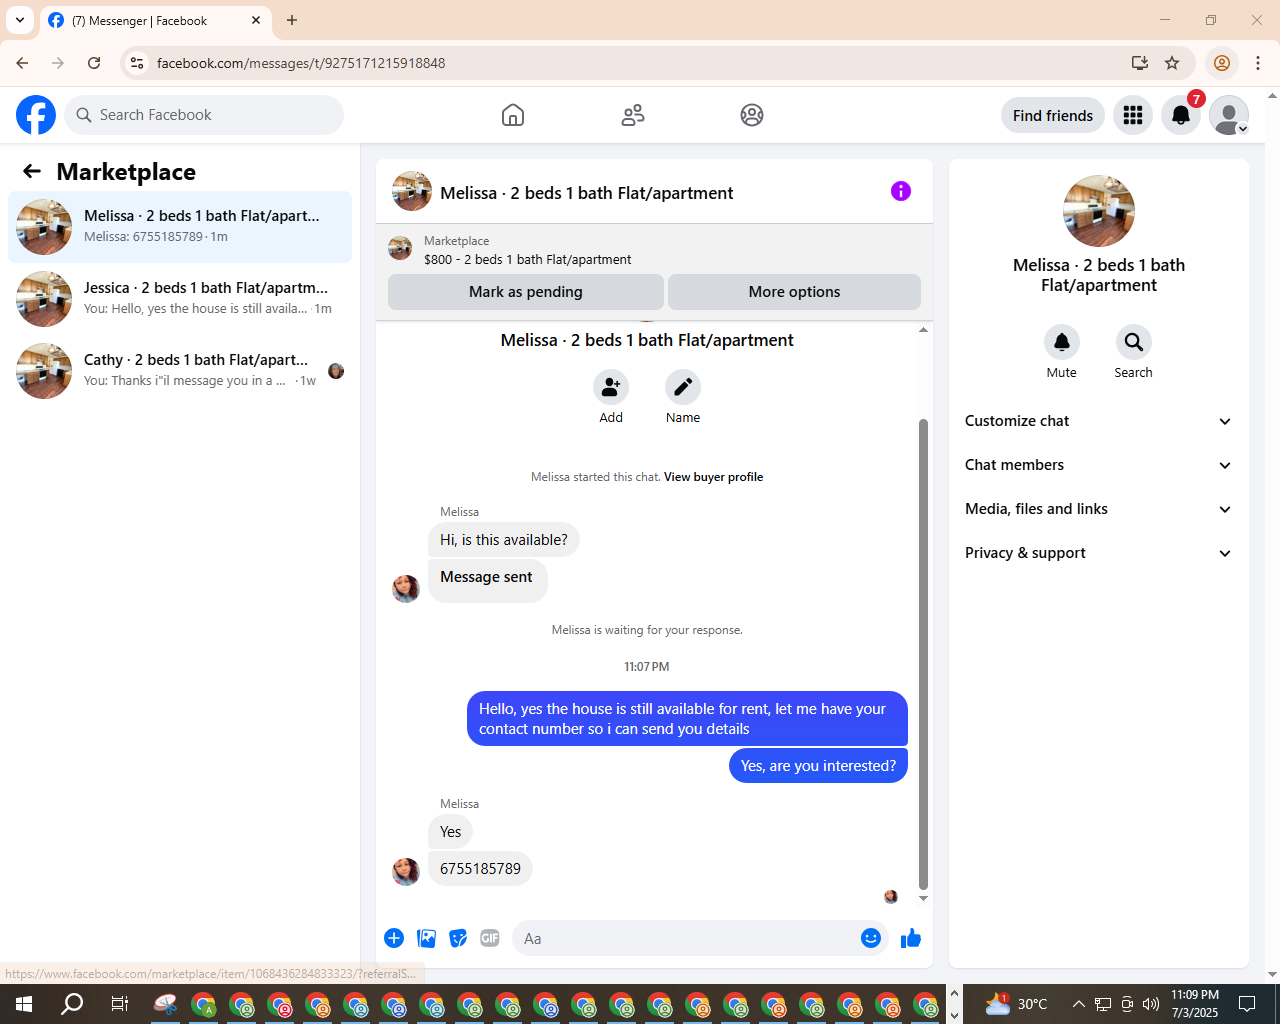
Task: Choose a sticker in composer
Action: [459, 938]
